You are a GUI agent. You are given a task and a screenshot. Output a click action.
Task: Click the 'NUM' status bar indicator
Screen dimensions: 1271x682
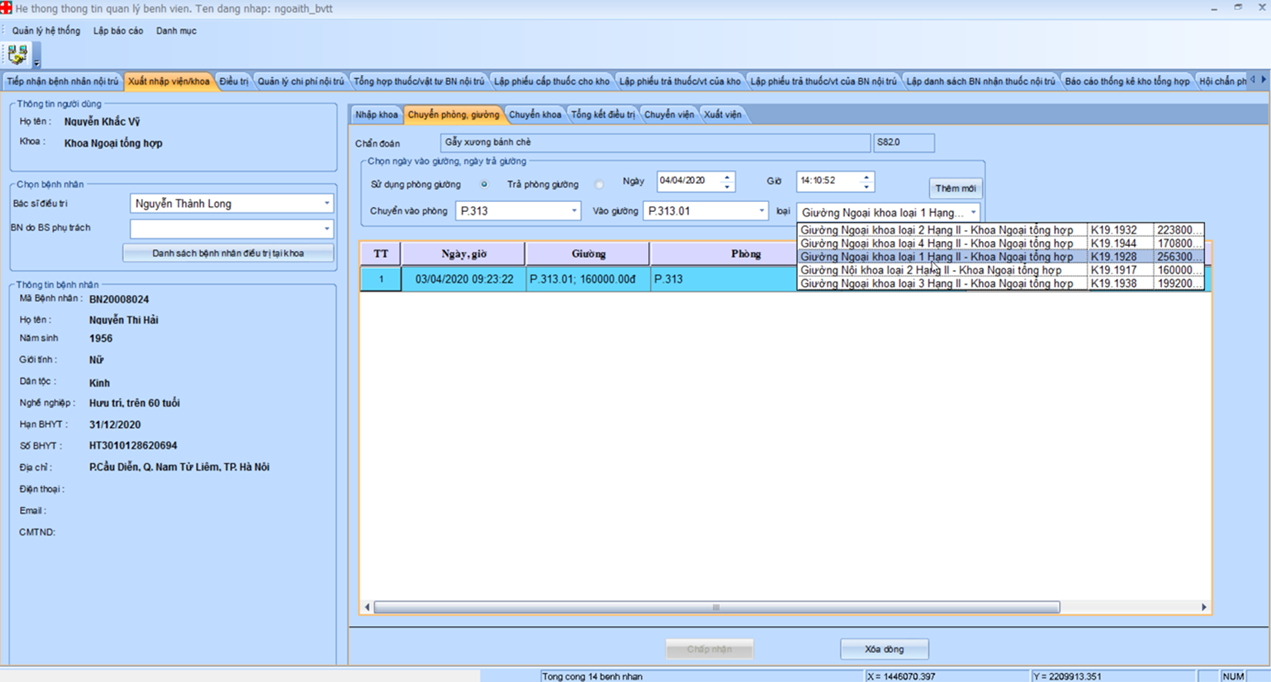pos(1233,676)
